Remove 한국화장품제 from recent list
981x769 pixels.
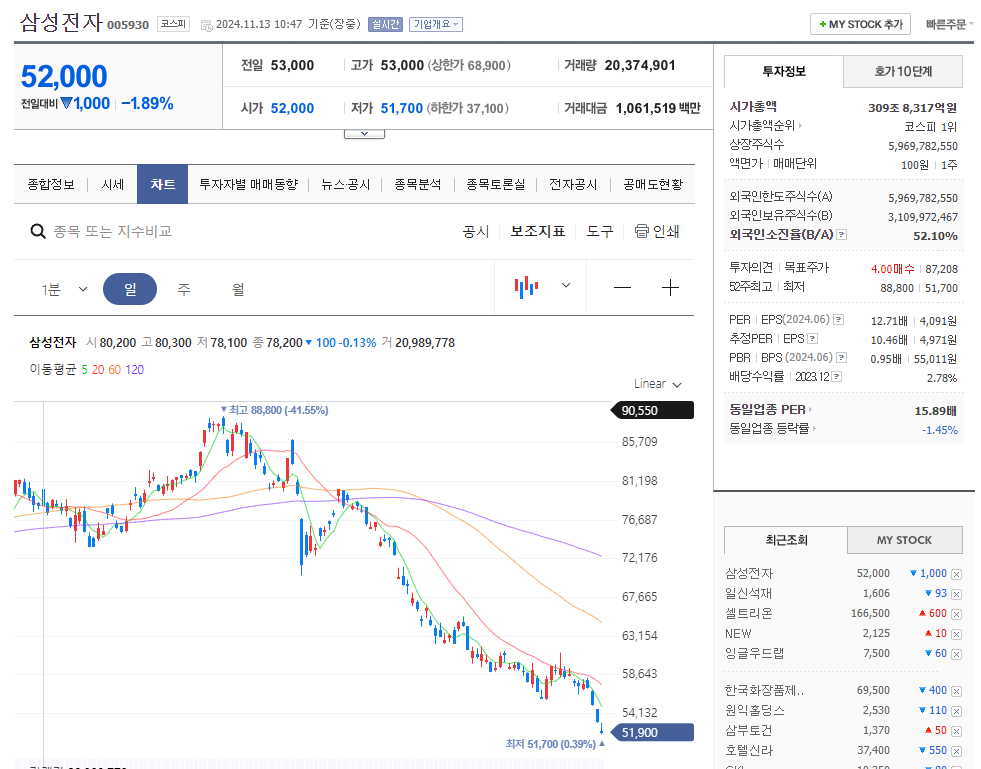tap(956, 691)
